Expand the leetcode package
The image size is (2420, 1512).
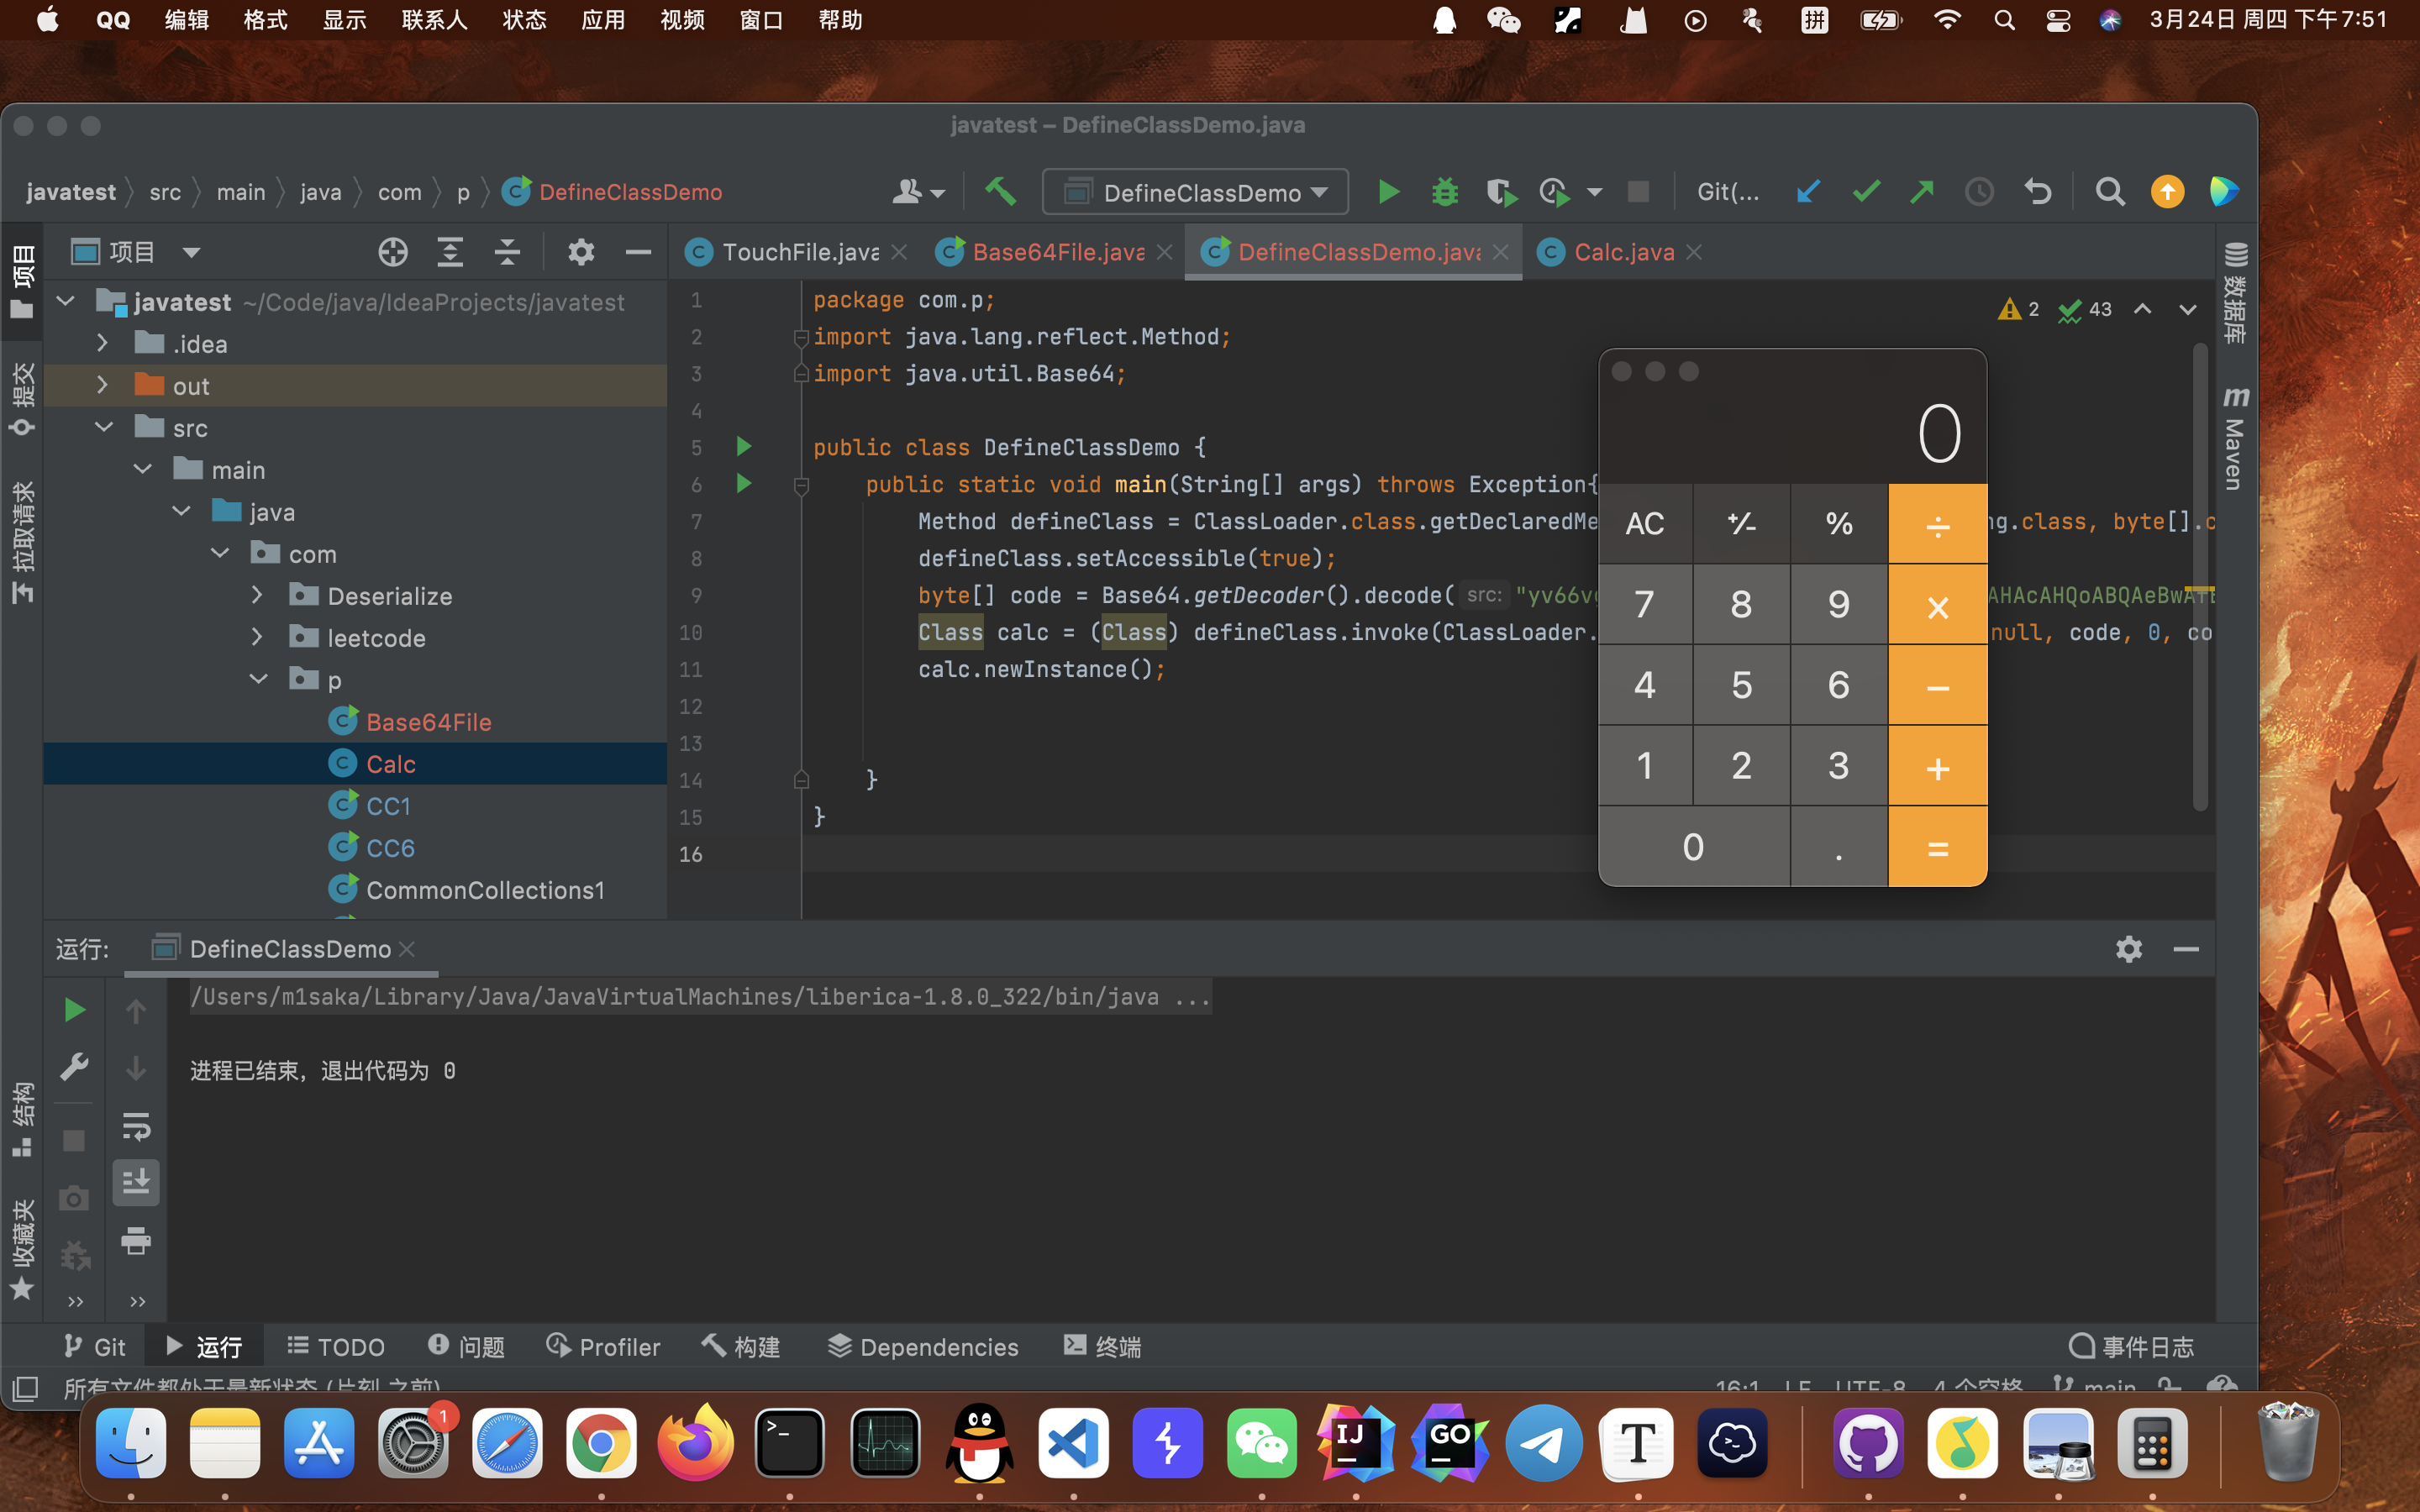[257, 637]
